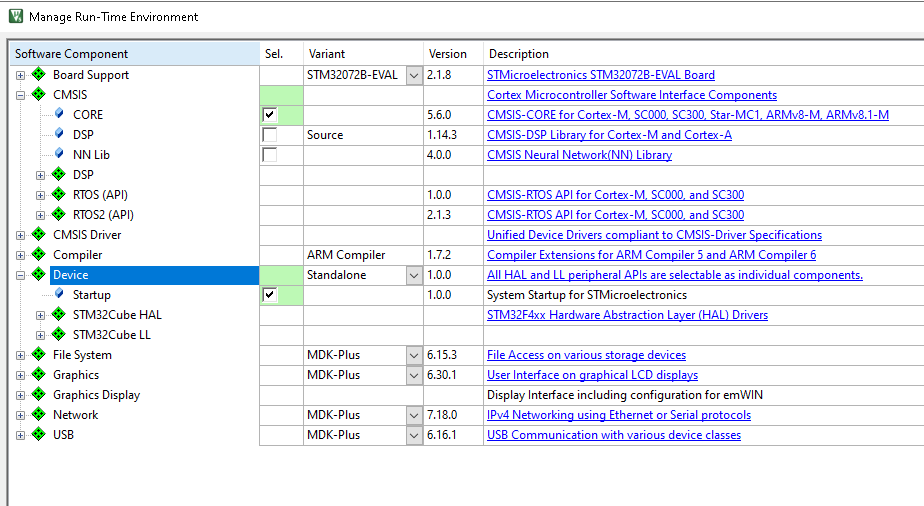Screen dimensions: 924x506
Task: Select the Graphics Display tree row
Action: (x=97, y=395)
